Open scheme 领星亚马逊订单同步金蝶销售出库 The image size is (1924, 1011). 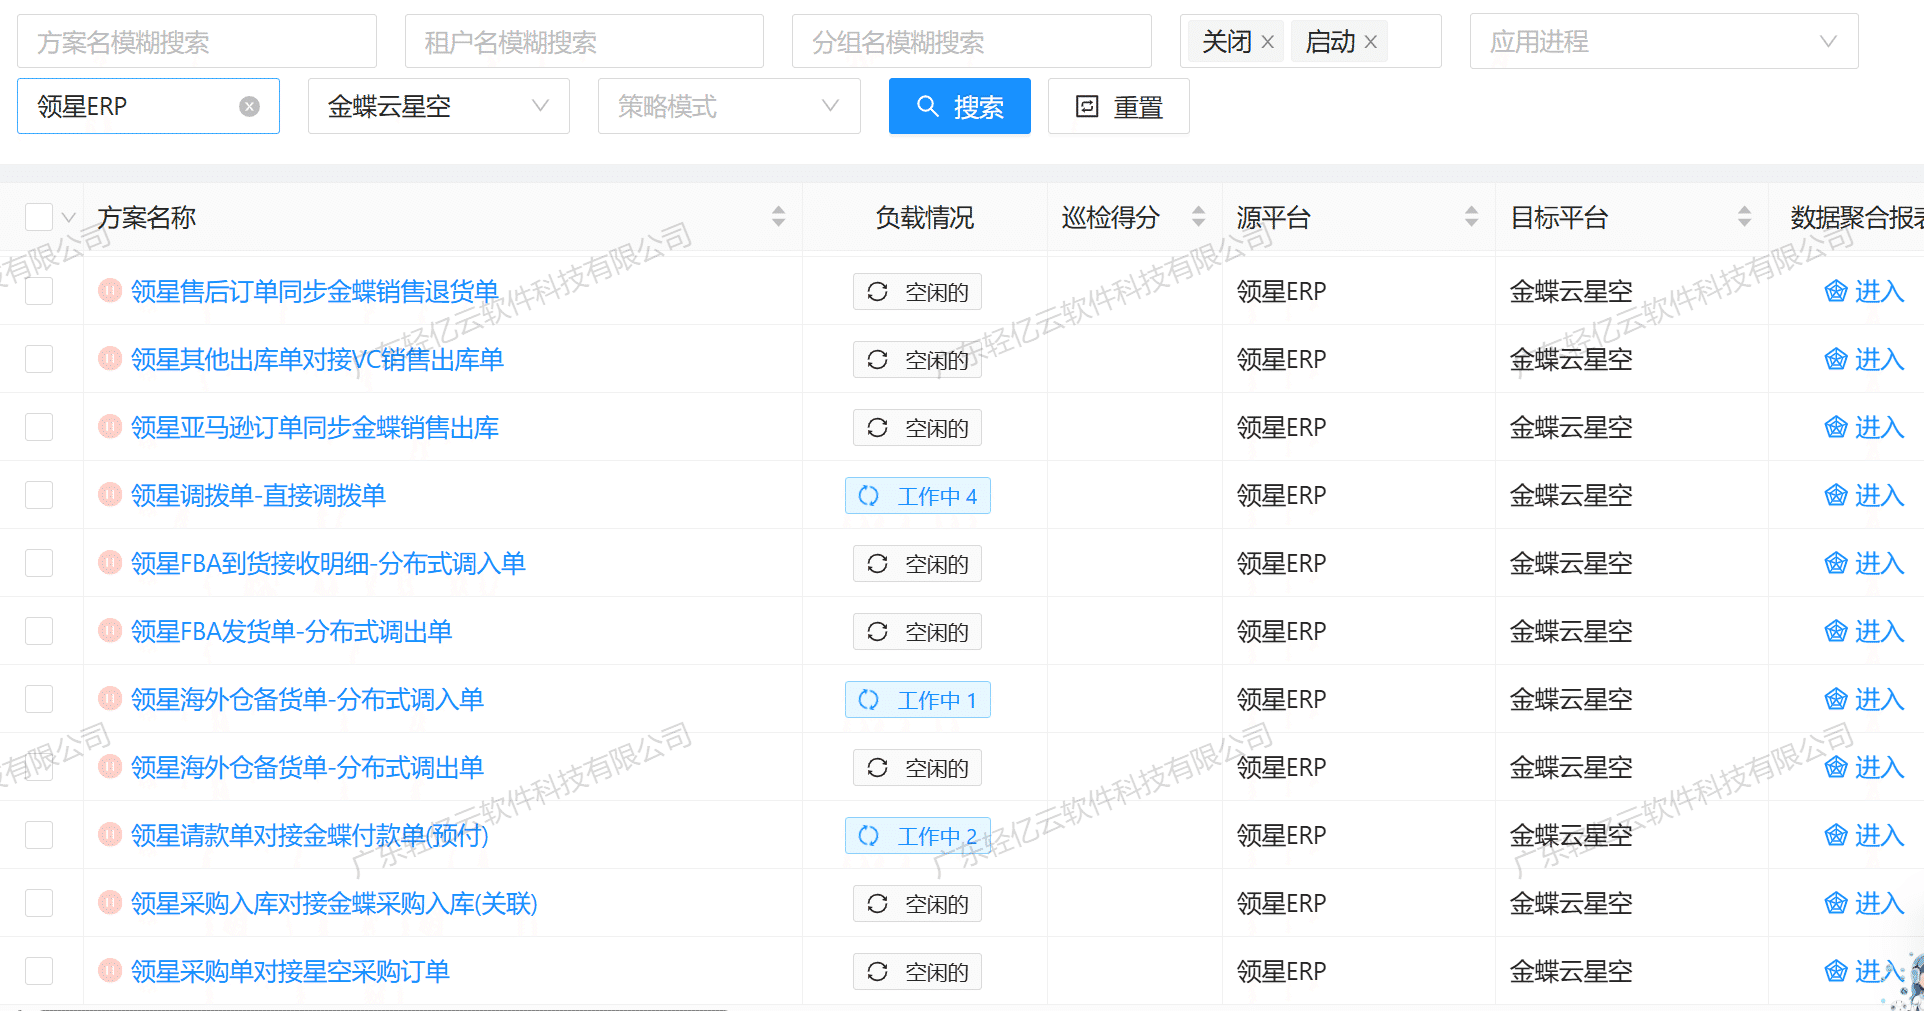[x=315, y=427]
